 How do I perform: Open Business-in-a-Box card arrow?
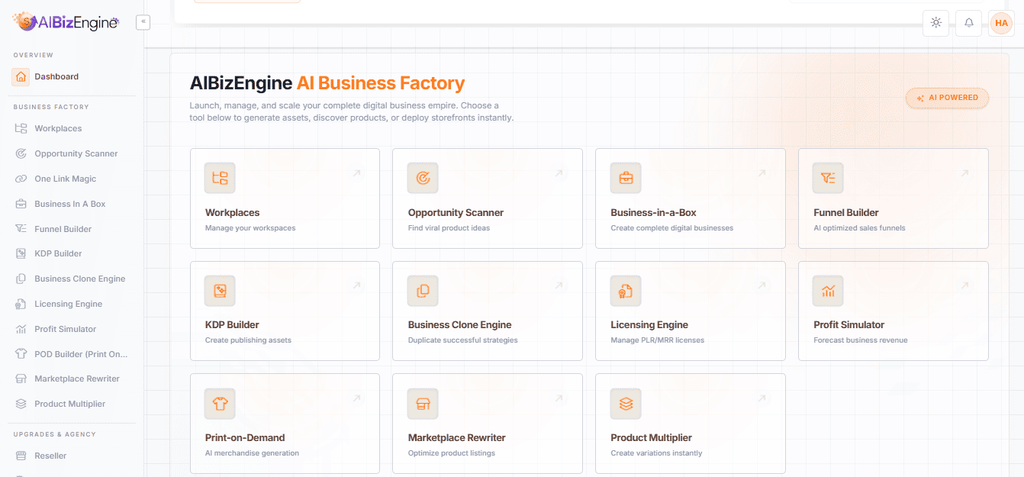click(761, 173)
